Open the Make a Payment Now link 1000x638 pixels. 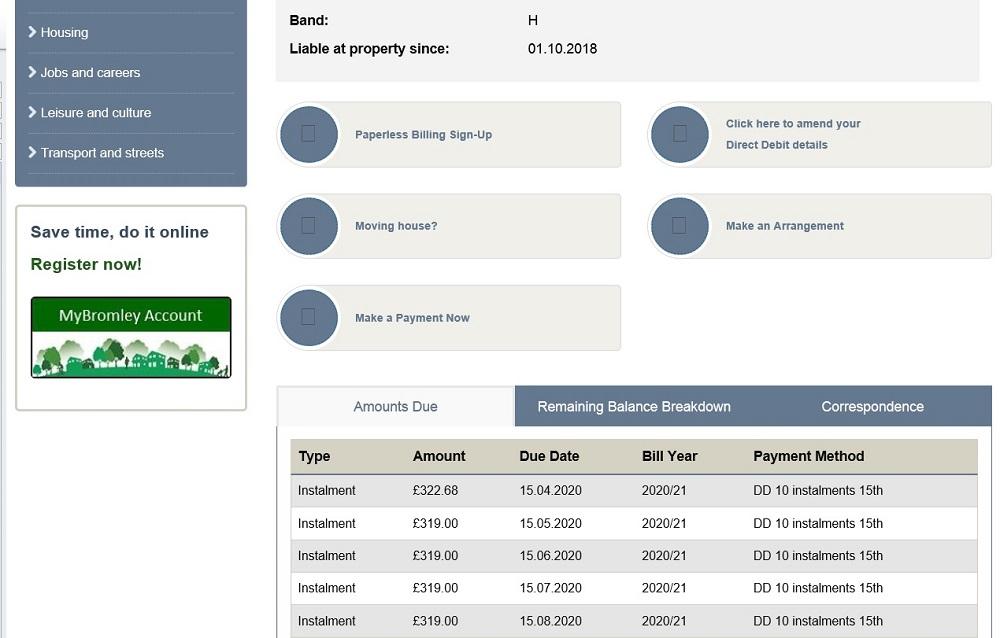[x=412, y=318]
